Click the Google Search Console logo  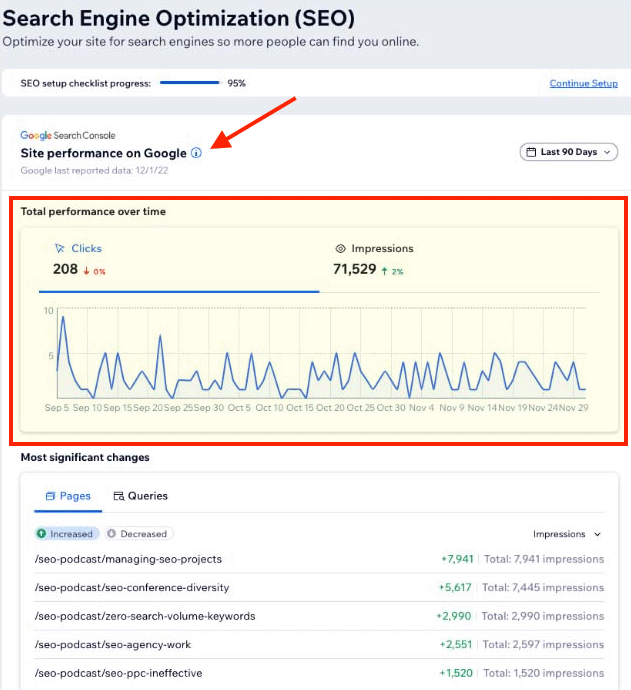click(68, 136)
